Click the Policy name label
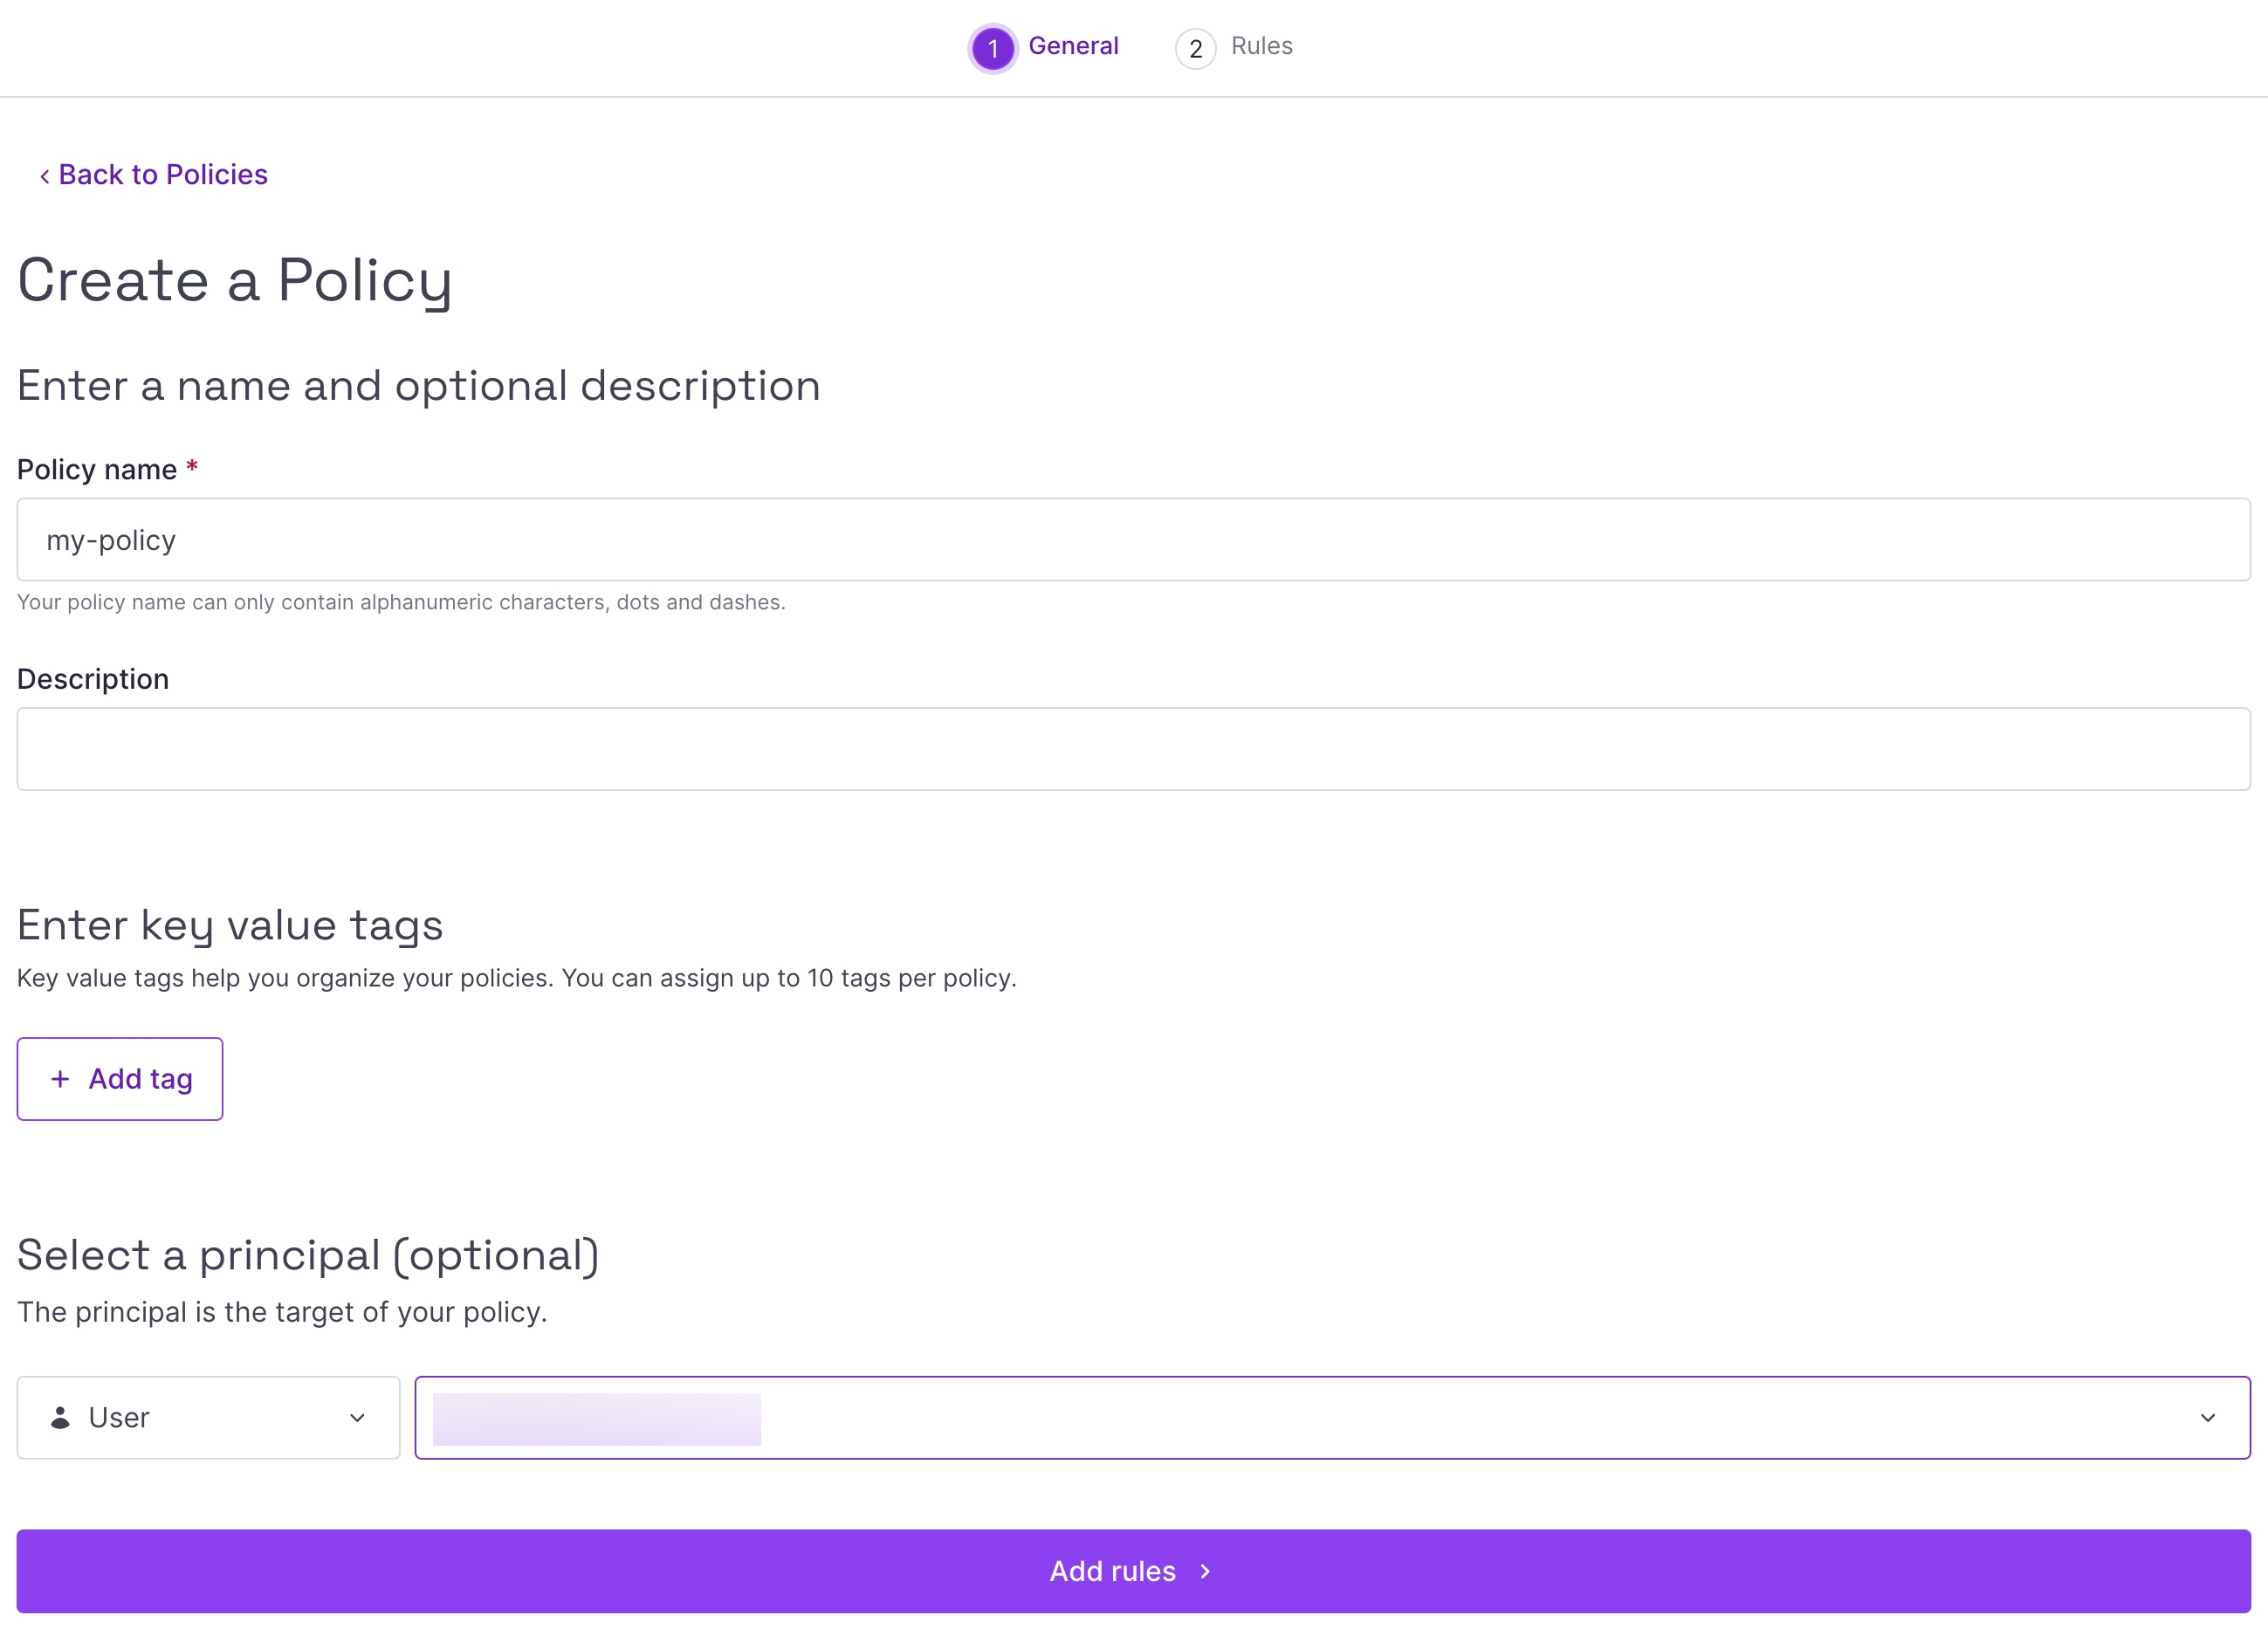 click(x=97, y=469)
